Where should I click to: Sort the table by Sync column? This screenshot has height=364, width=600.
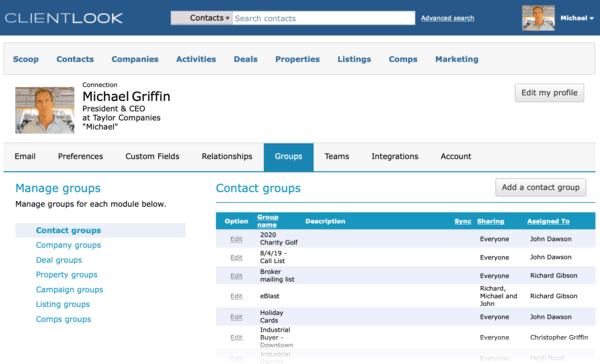click(x=463, y=221)
